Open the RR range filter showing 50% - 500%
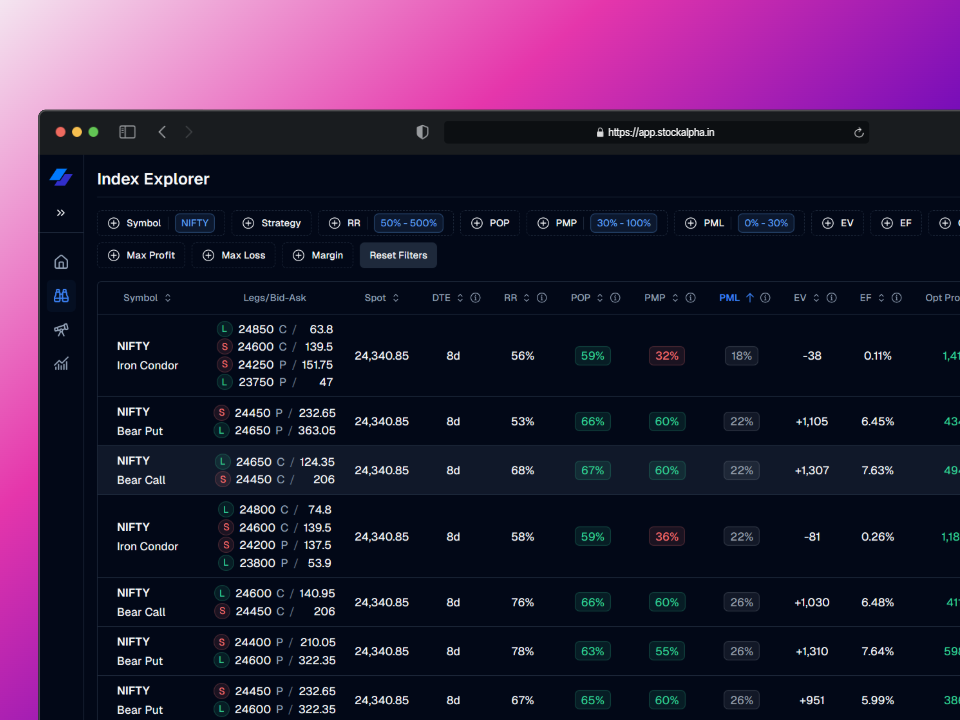 tap(408, 222)
